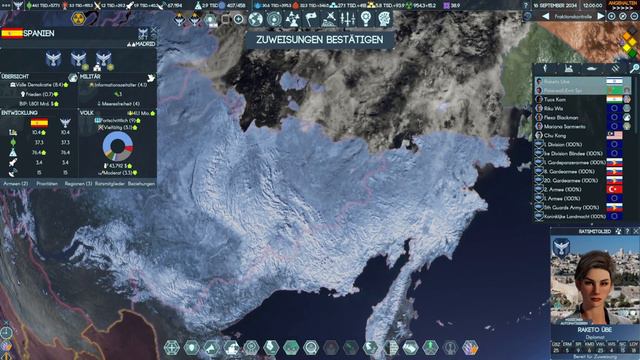Select councilor Mariana Sarmiento in list
This screenshot has height=360, width=640.
pyautogui.click(x=583, y=127)
